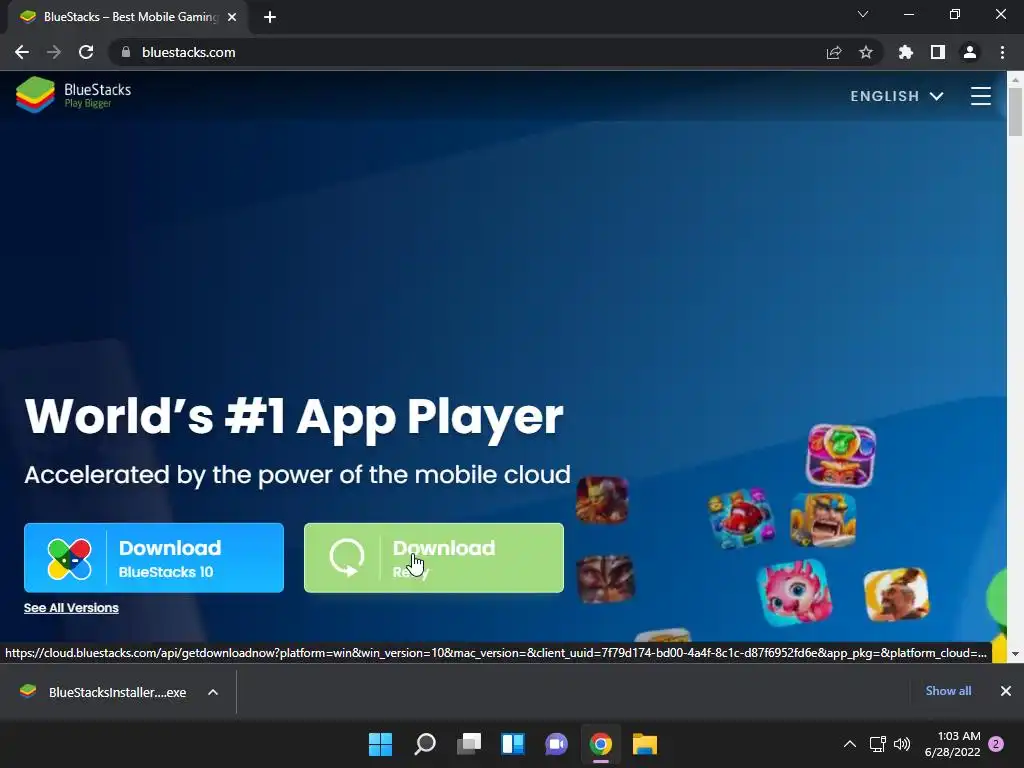
Task: Go back to the previous page
Action: tap(22, 52)
